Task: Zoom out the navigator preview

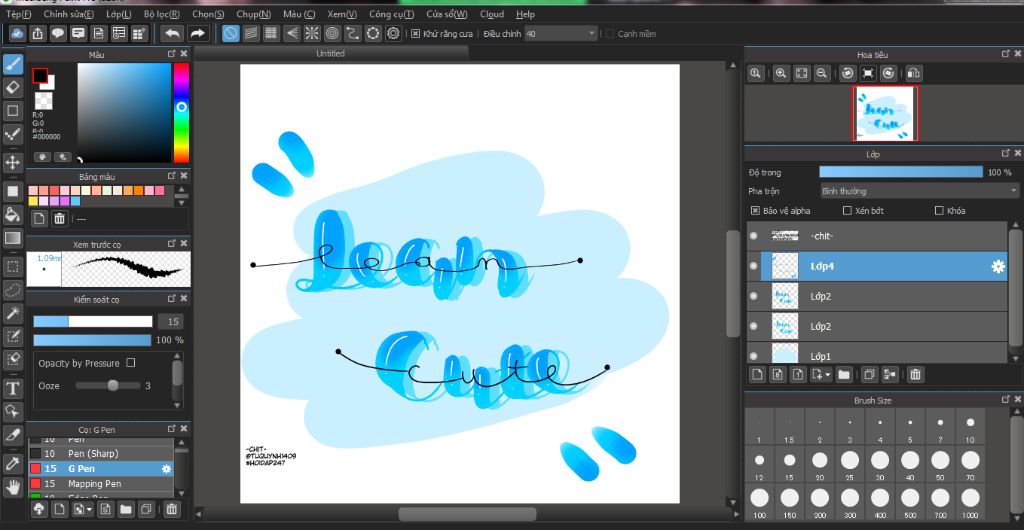Action: point(822,74)
